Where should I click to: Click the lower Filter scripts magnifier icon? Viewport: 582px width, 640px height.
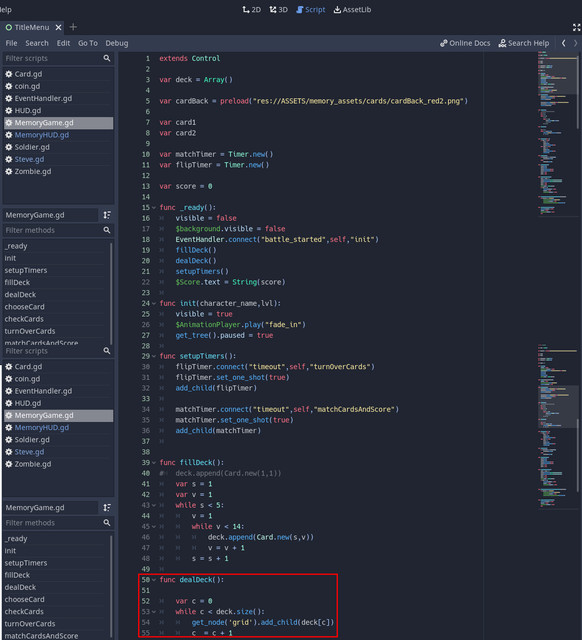pyautogui.click(x=107, y=351)
